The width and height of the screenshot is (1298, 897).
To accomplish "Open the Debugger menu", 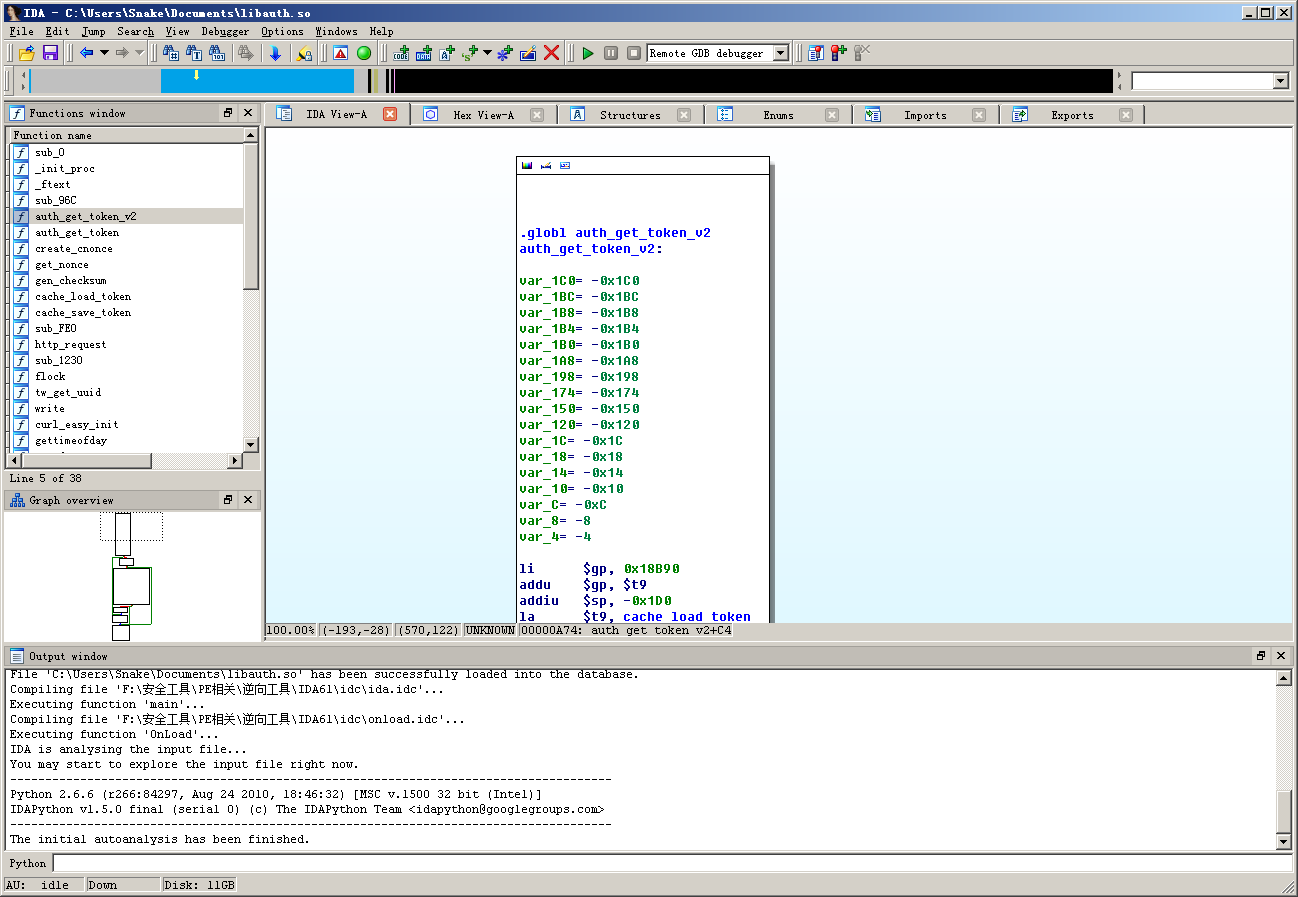I will pos(225,31).
